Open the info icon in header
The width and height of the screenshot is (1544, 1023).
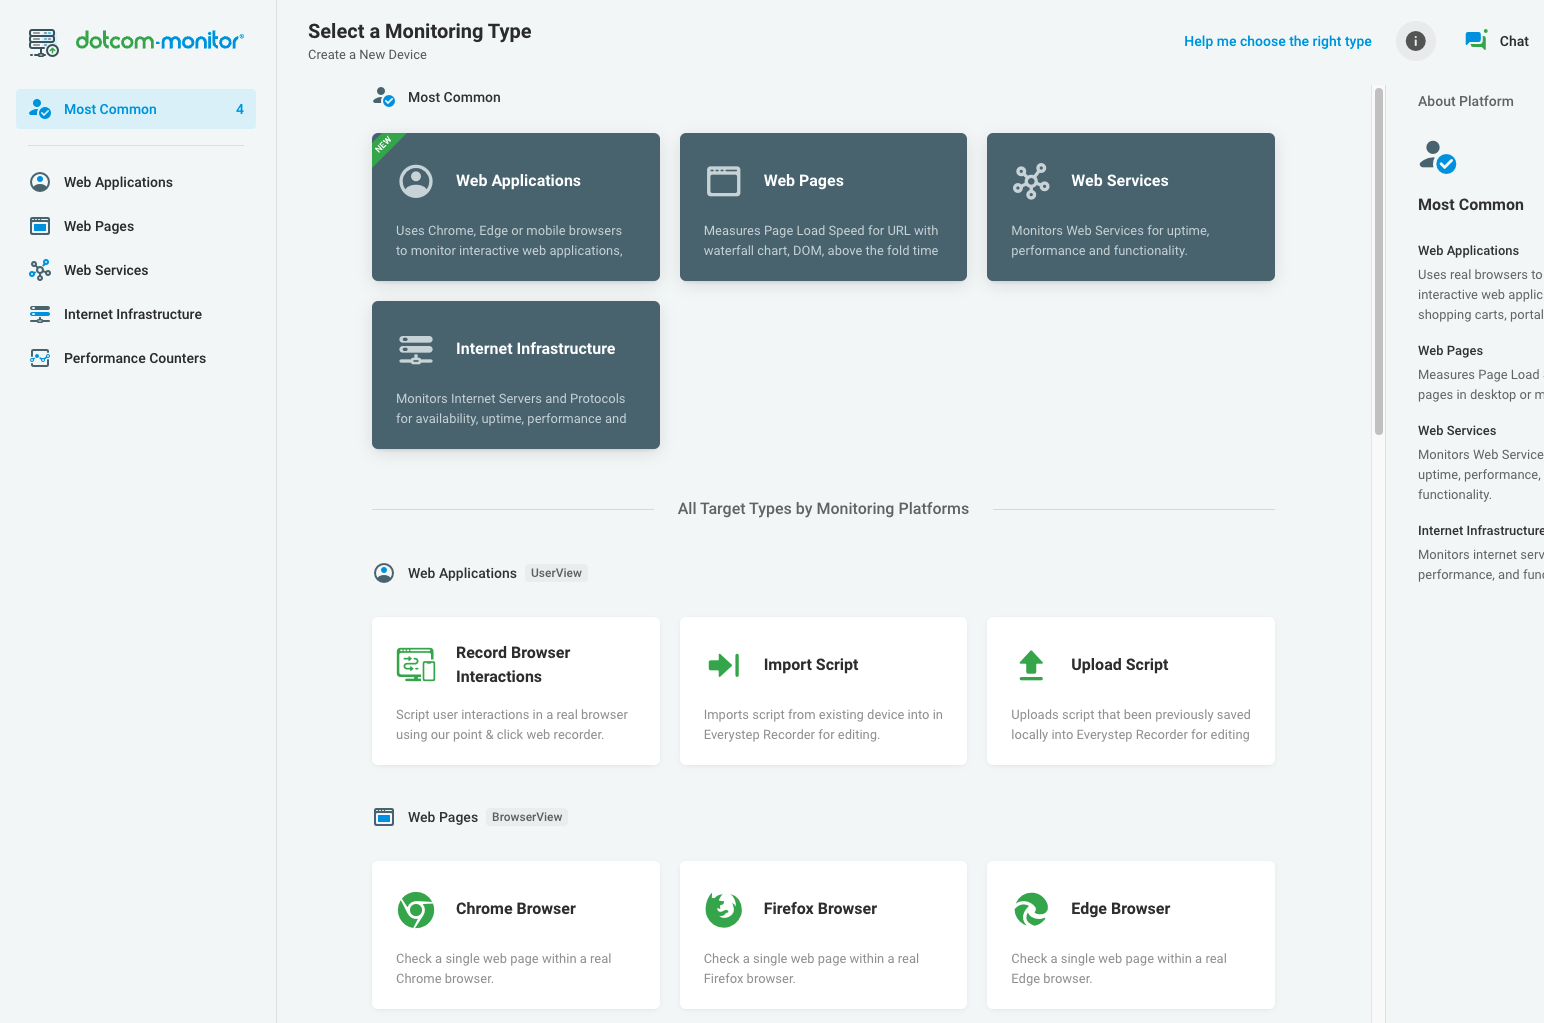(1415, 41)
